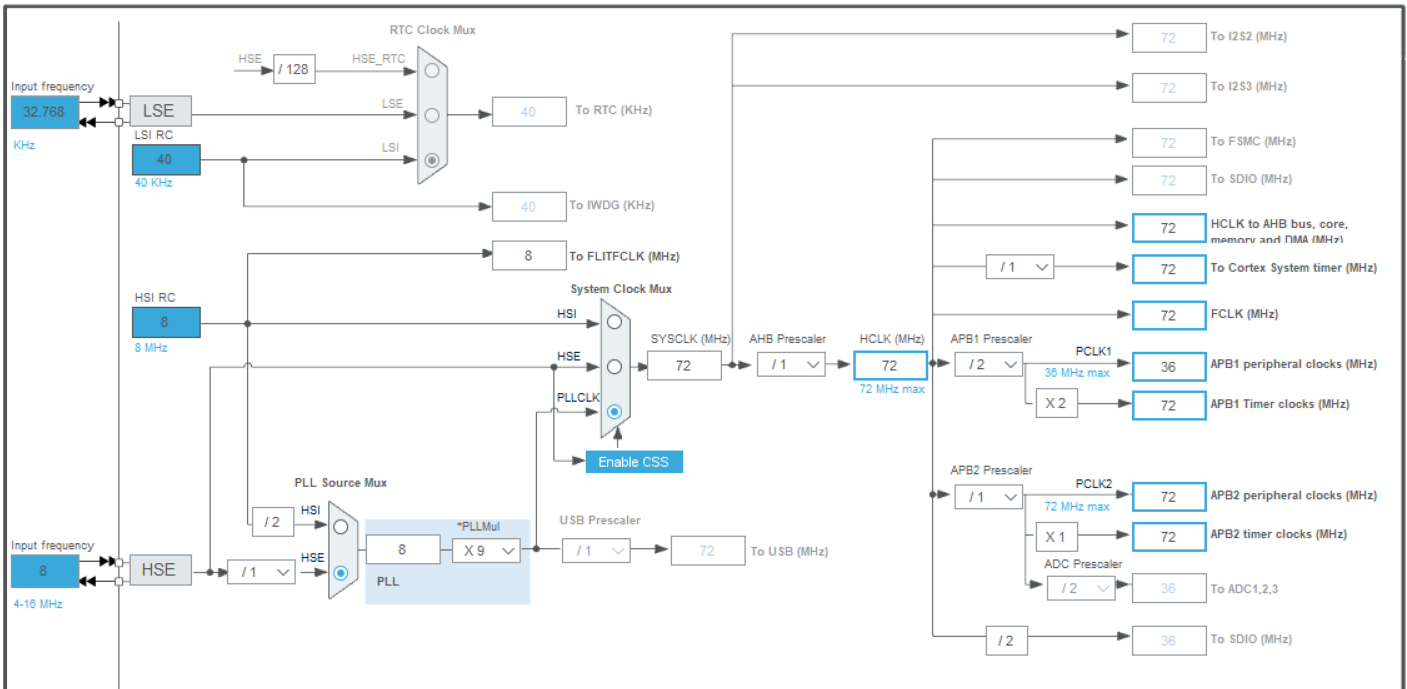Edit the 32.768 KHz LSE input frequency
Viewport: 1407px width, 689px height.
pos(44,113)
